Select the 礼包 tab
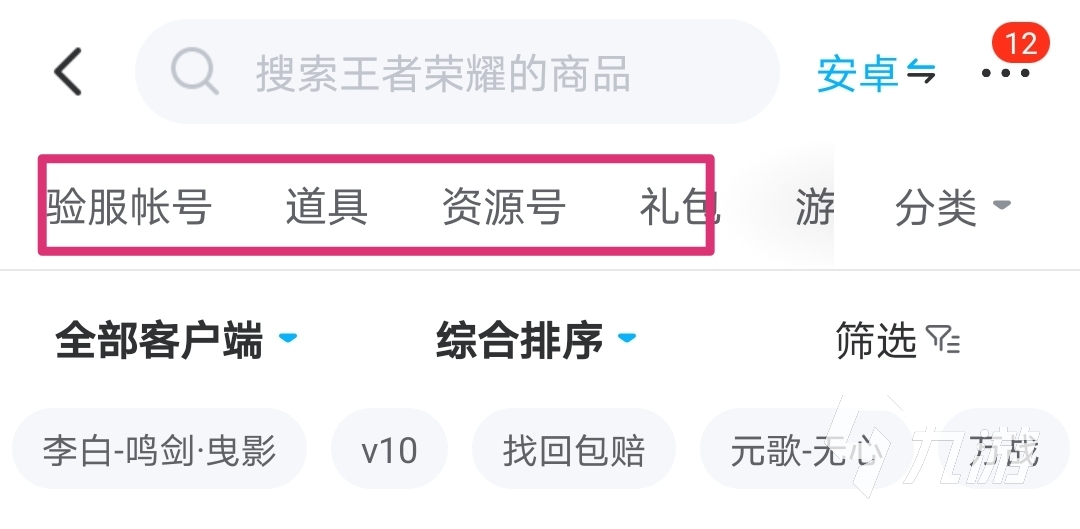 [x=678, y=207]
